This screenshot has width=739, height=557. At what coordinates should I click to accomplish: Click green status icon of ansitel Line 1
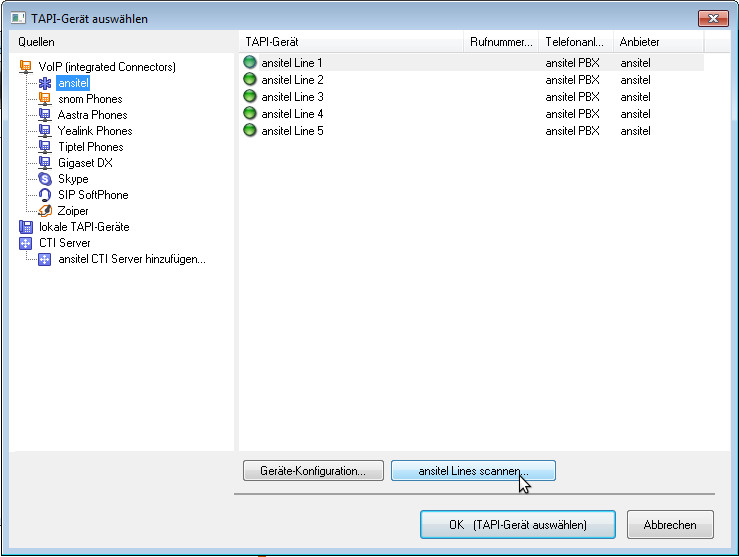(250, 62)
